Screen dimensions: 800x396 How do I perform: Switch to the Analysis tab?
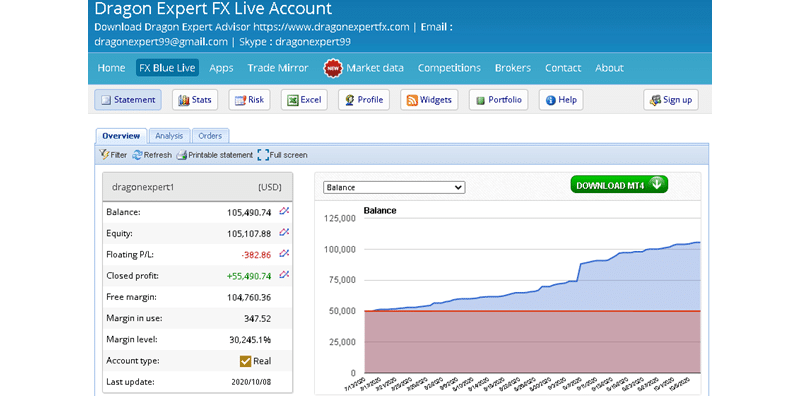(x=169, y=136)
